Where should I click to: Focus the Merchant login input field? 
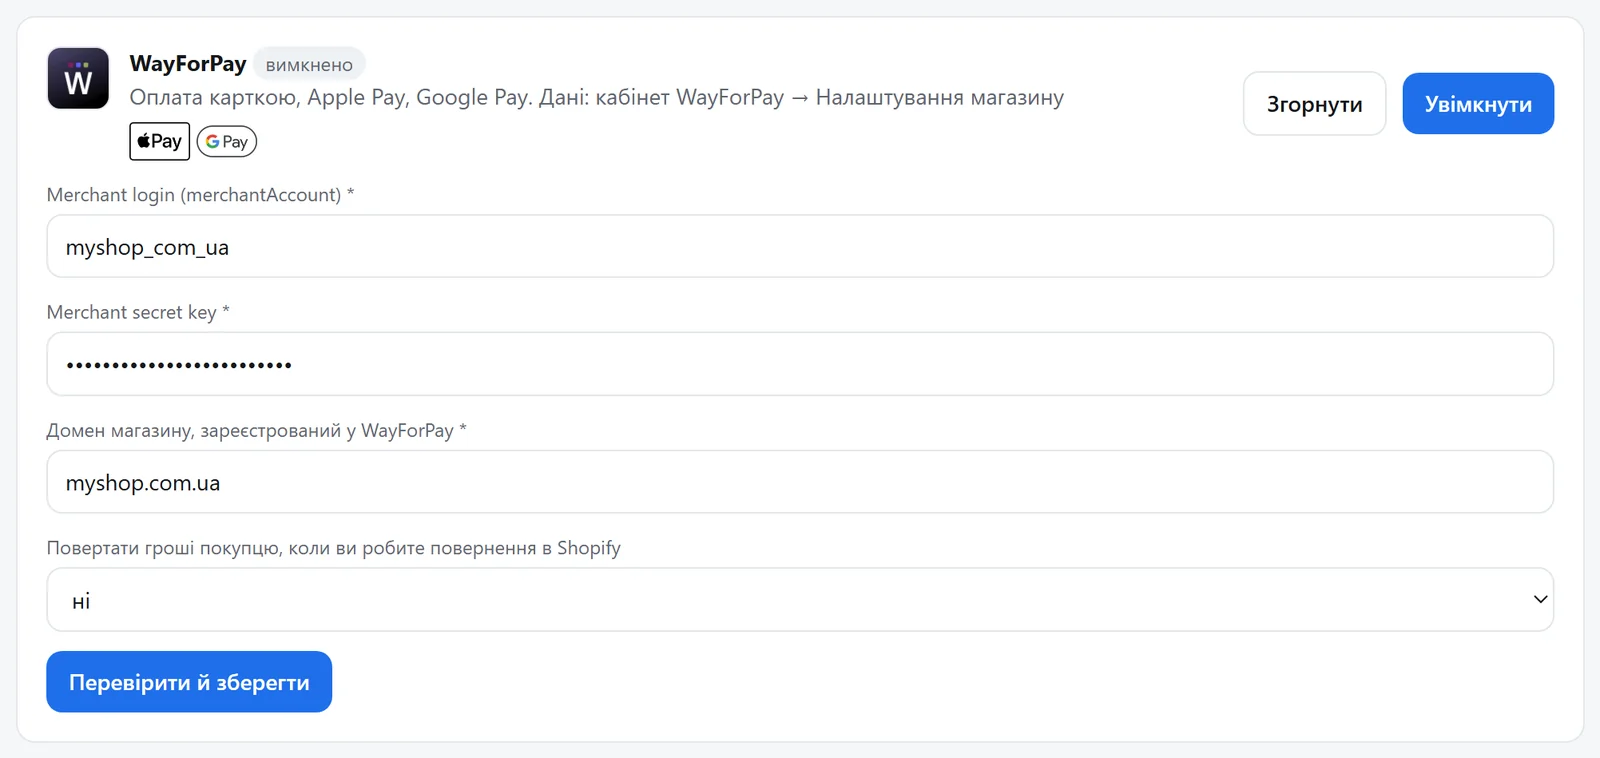pos(800,246)
